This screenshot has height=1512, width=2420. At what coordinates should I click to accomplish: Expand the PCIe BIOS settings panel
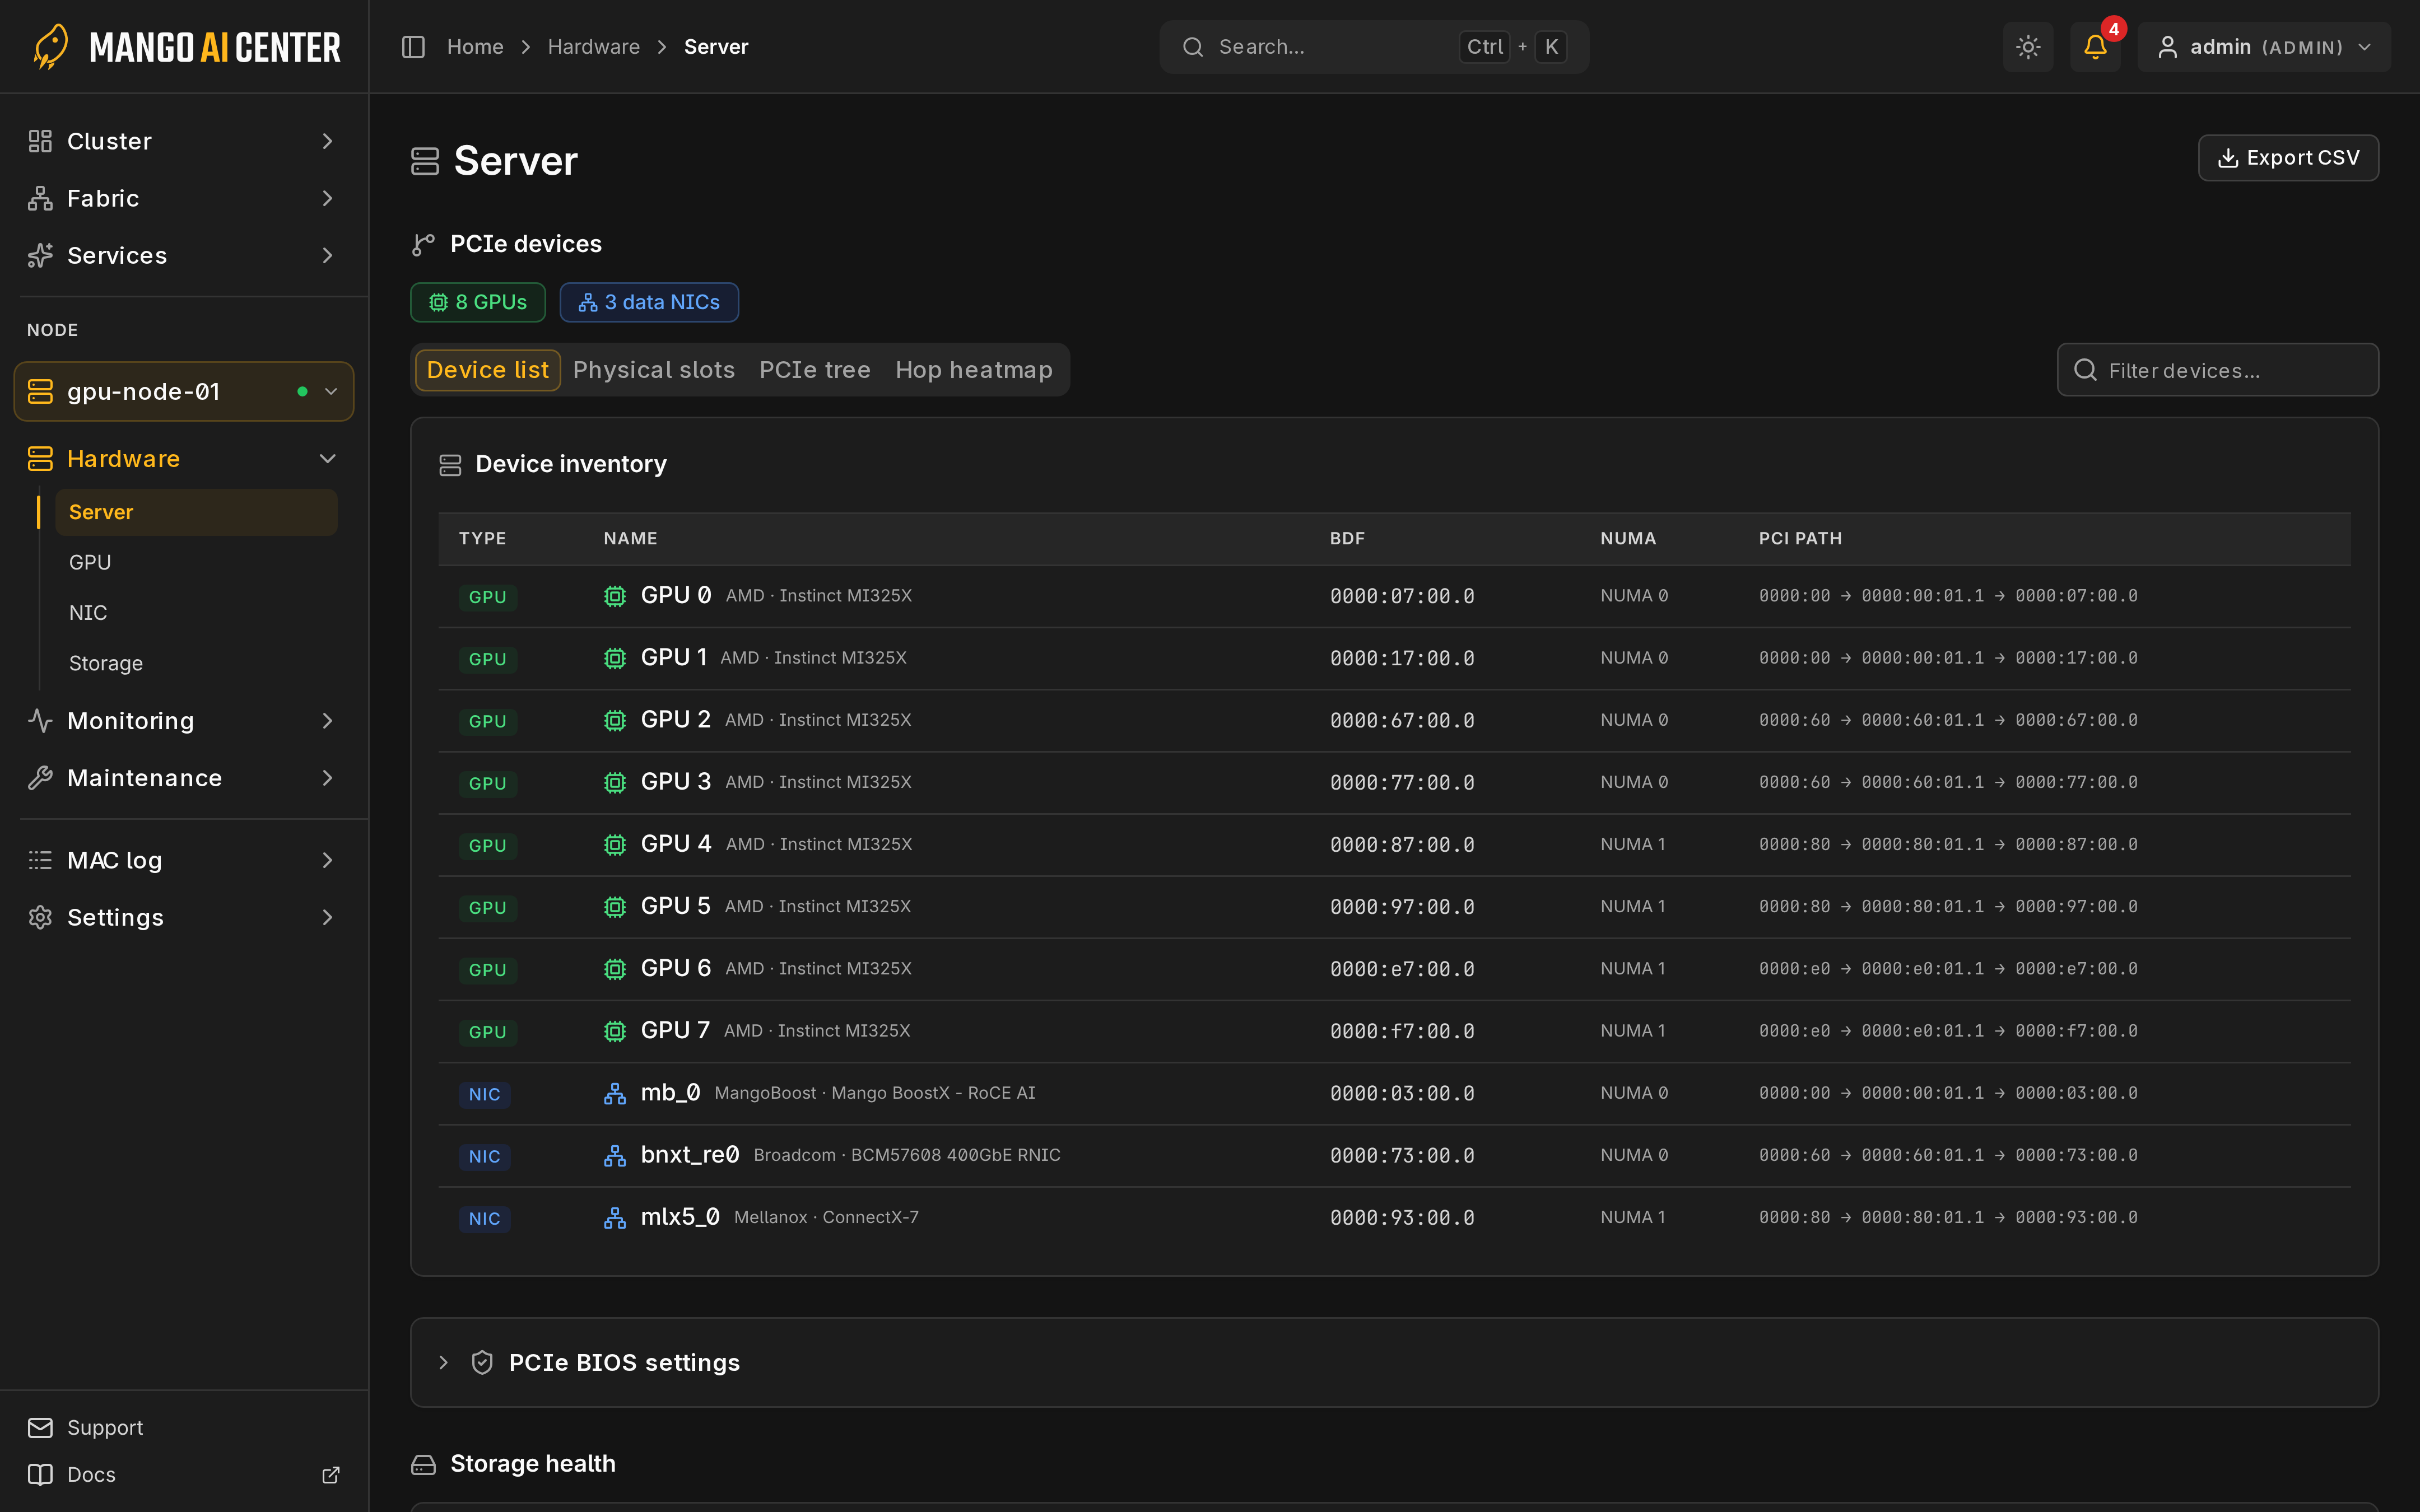tap(1394, 1362)
